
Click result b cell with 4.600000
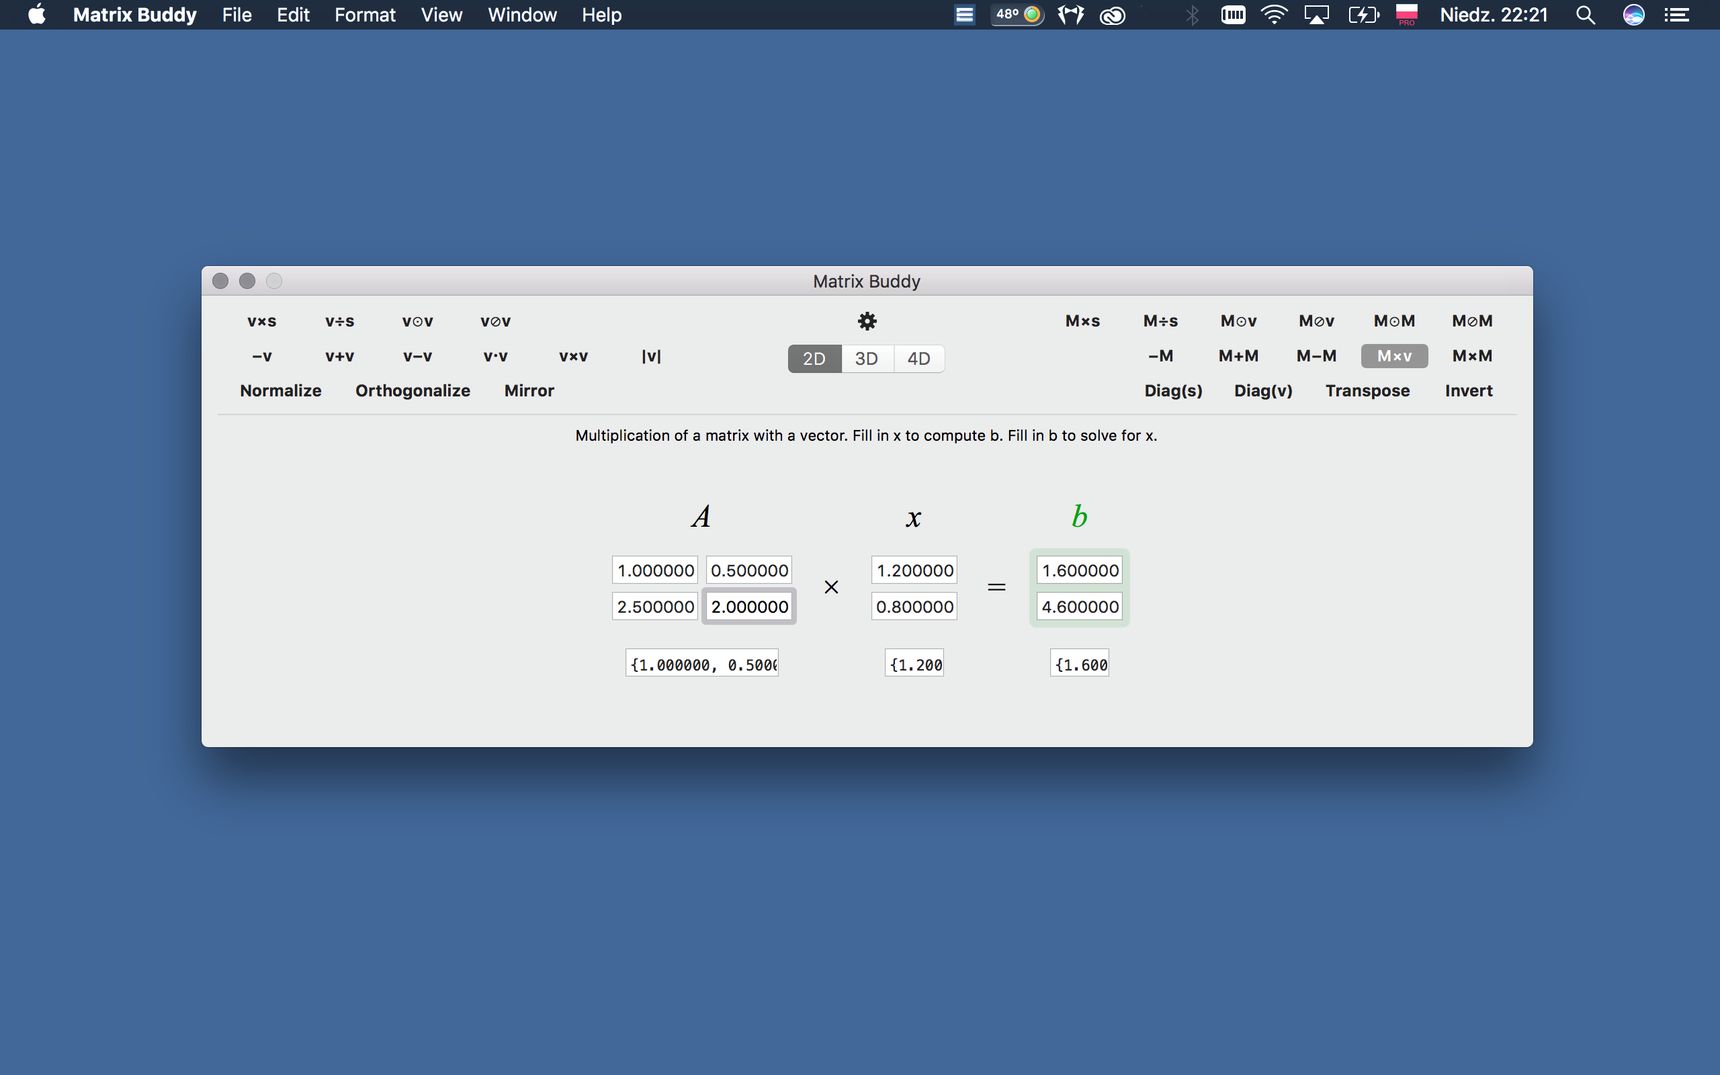pos(1080,606)
